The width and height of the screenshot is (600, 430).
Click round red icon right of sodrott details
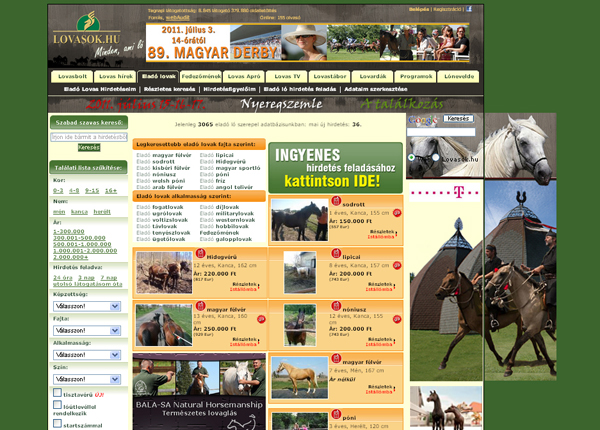pyautogui.click(x=397, y=213)
